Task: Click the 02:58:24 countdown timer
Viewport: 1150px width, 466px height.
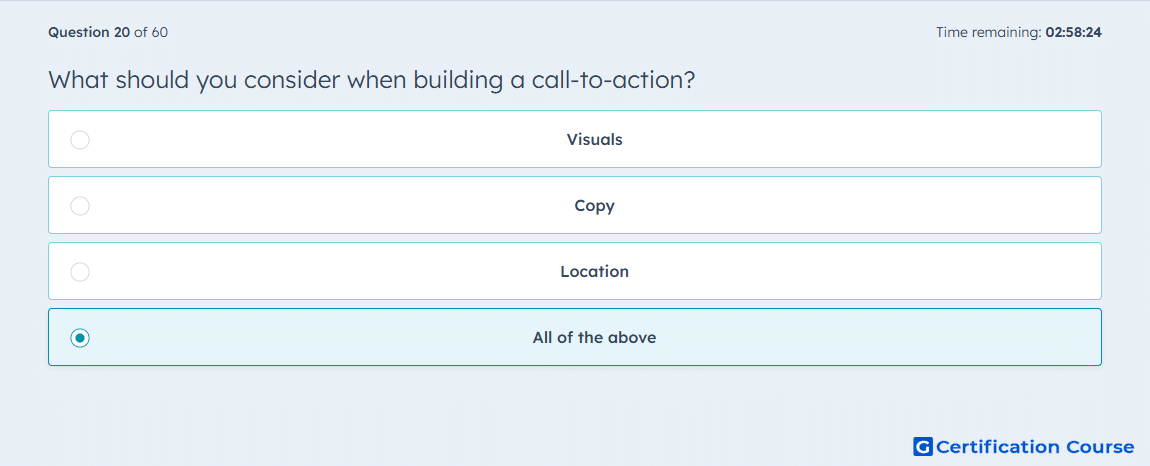Action: 1074,32
